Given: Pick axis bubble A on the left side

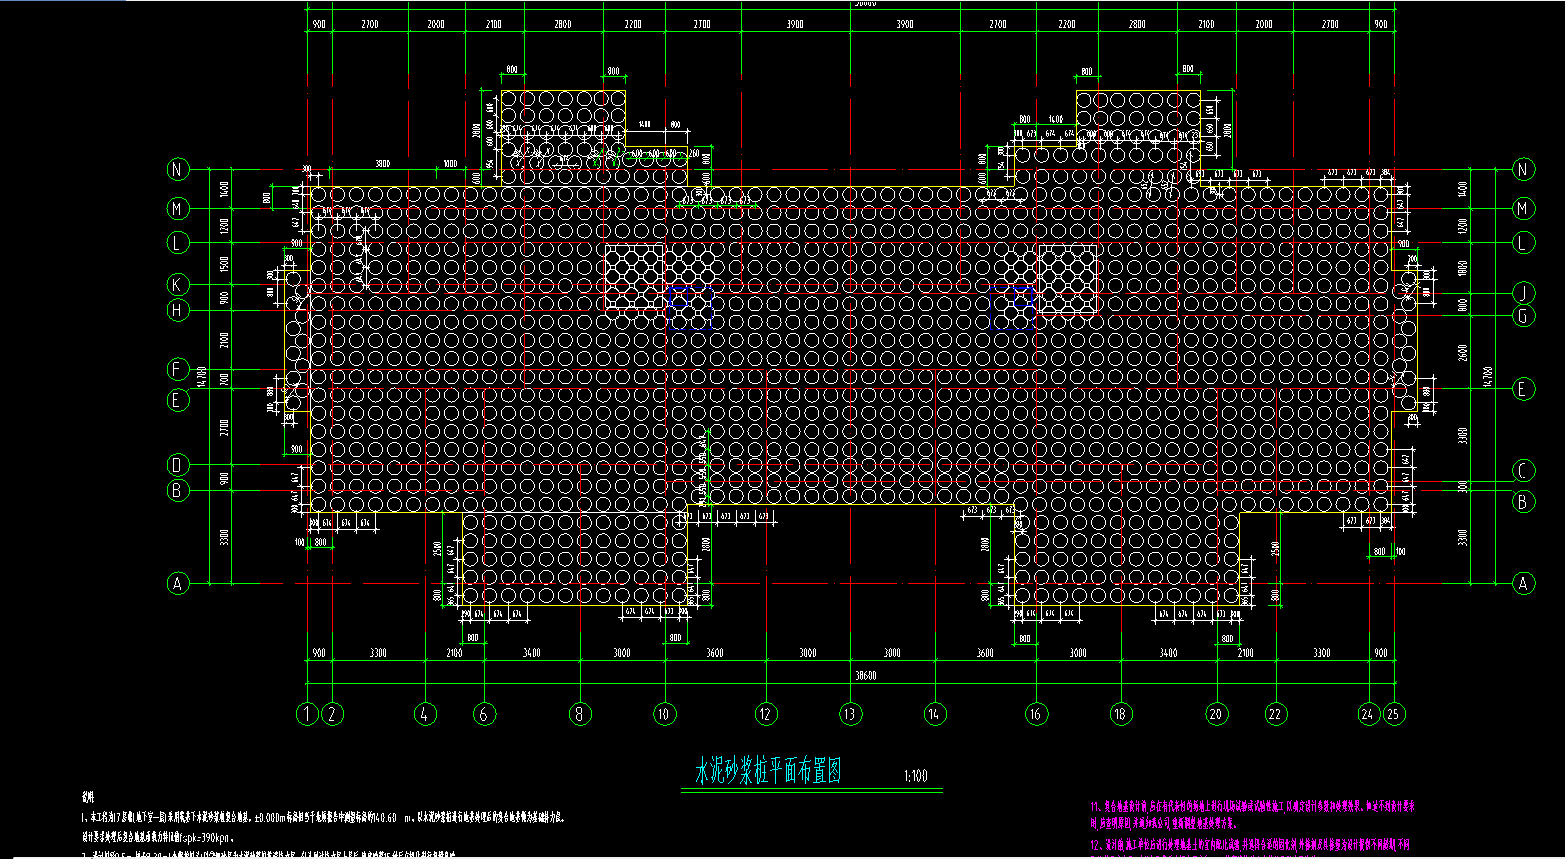Looking at the screenshot, I should point(178,584).
